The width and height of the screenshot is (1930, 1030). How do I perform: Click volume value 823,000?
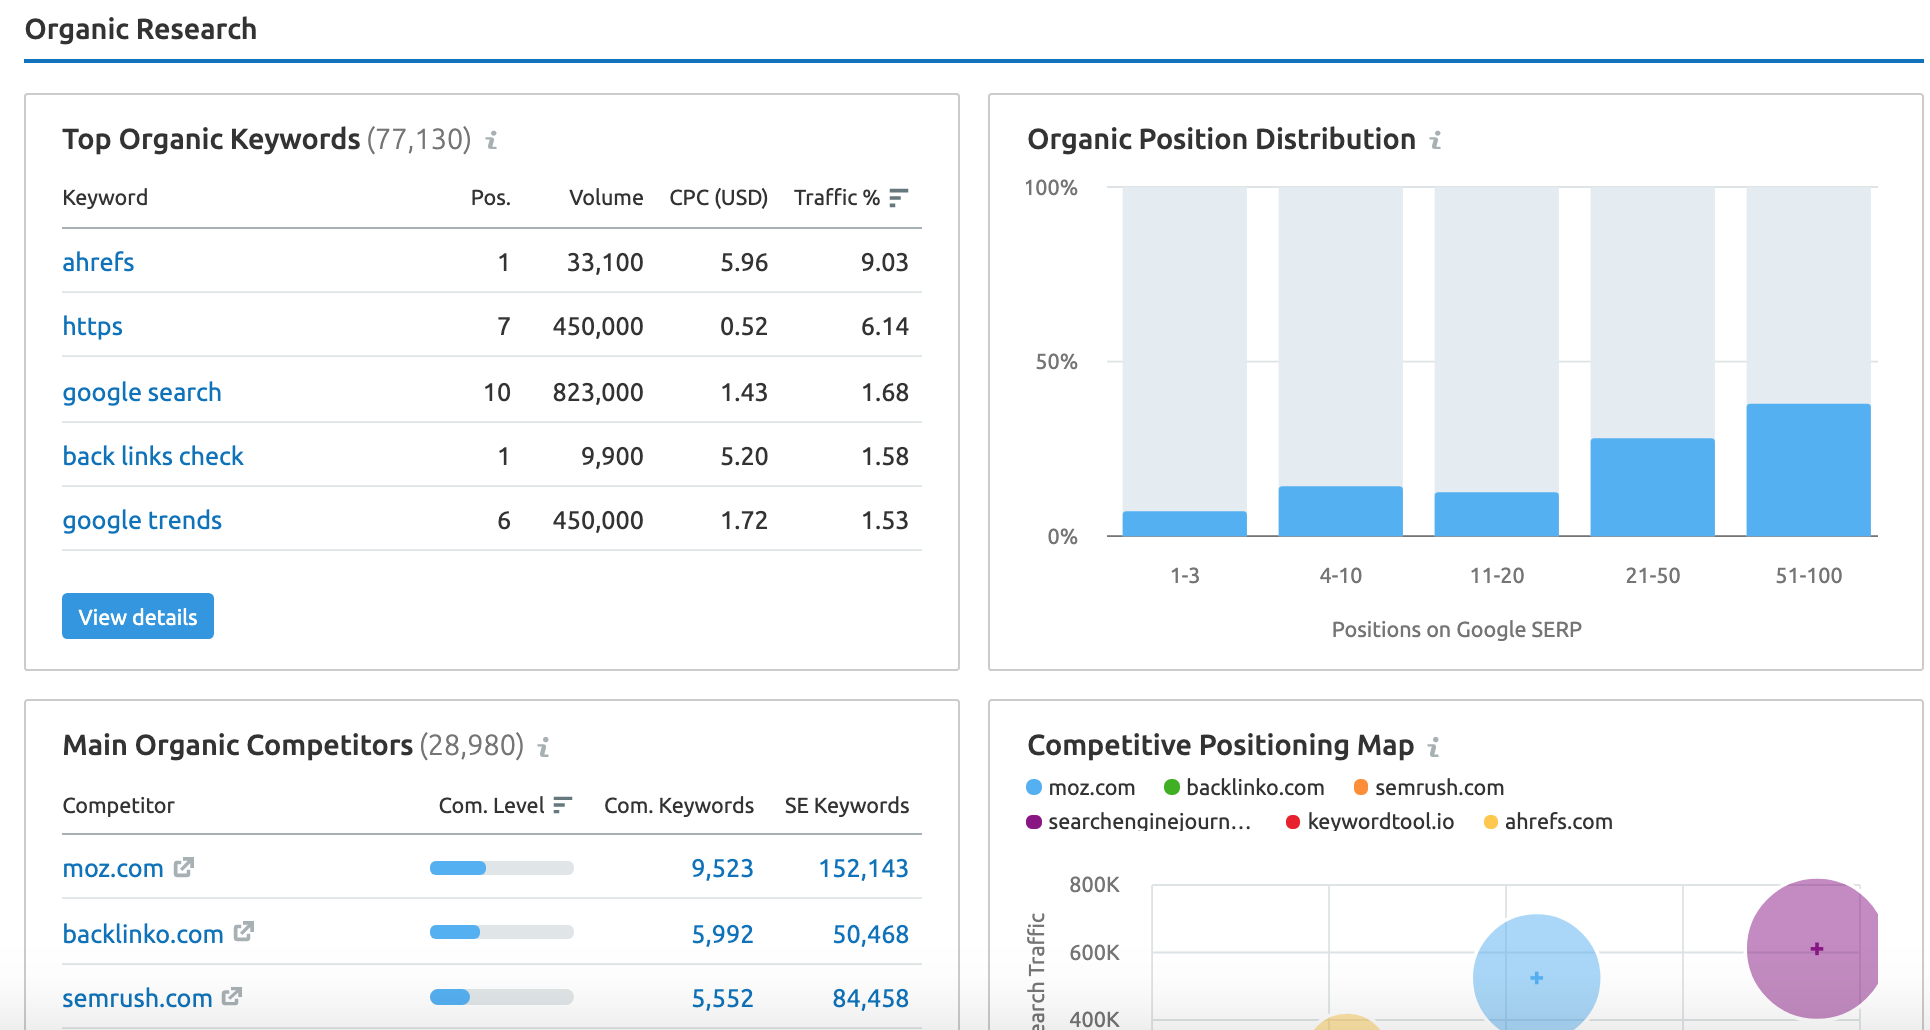(x=598, y=393)
